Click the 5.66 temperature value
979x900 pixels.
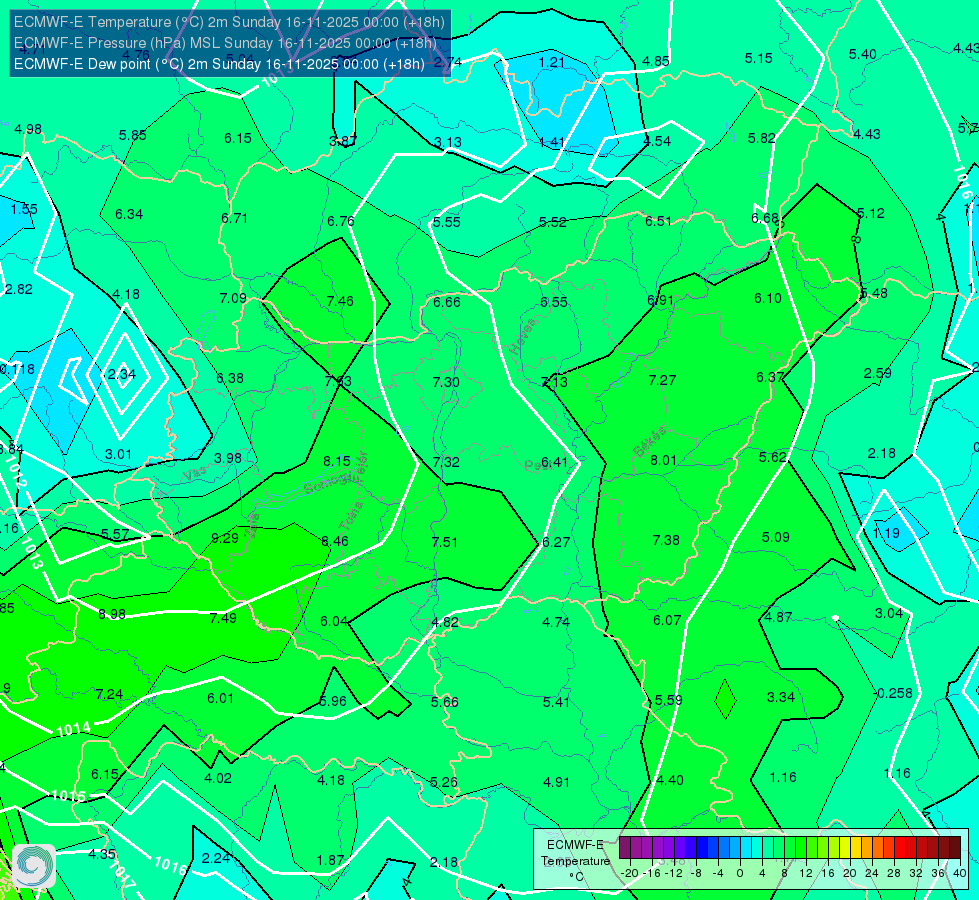coord(445,702)
